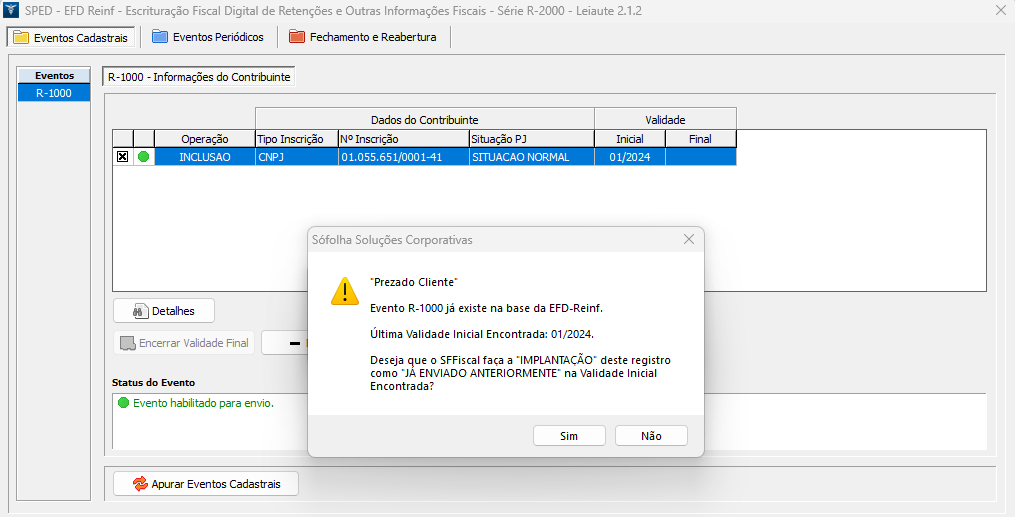Click the 01/2024 Inicial validity cell
This screenshot has height=518, width=1015.
click(x=629, y=157)
